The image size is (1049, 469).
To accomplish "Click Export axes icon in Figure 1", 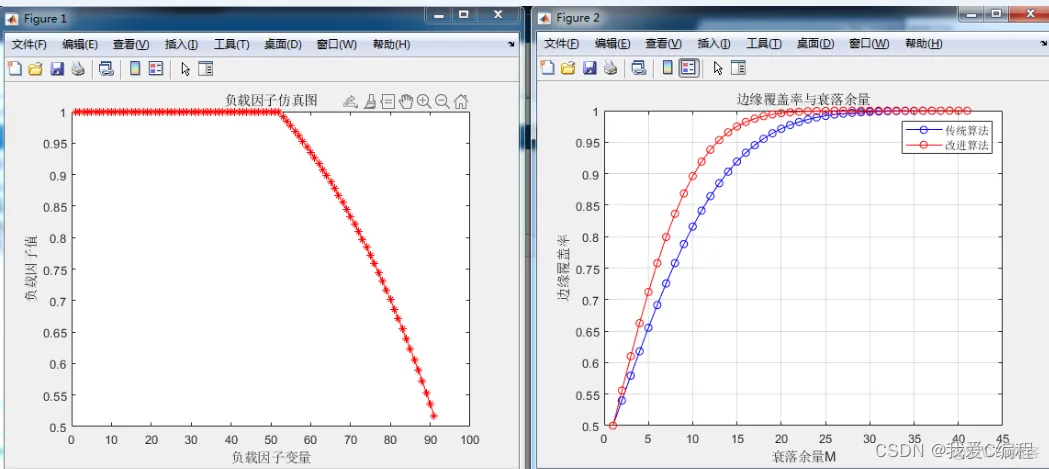I will (350, 101).
